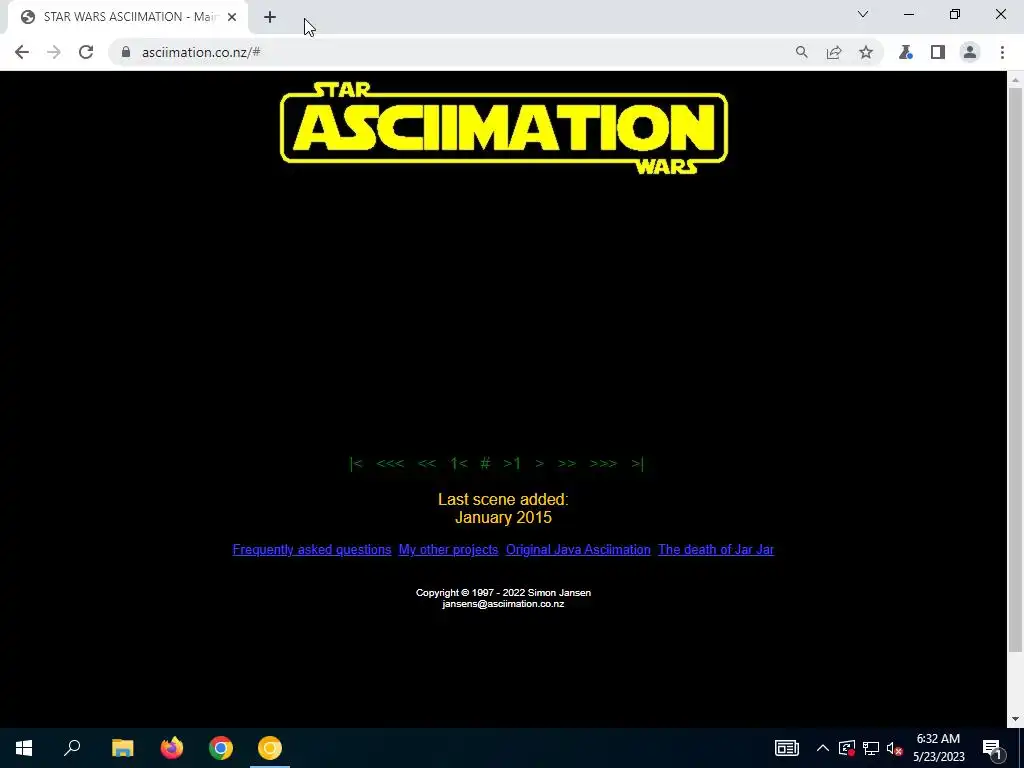Viewport: 1024px width, 768px height.
Task: Open My other projects link
Action: [x=448, y=550]
